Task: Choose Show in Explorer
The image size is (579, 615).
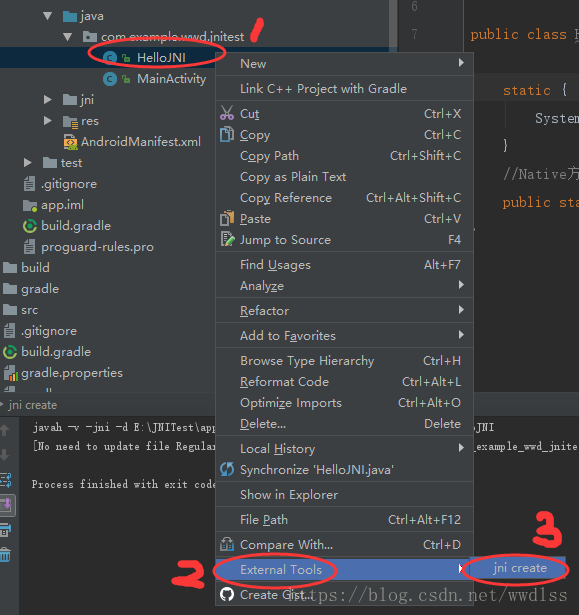Action: [x=344, y=495]
